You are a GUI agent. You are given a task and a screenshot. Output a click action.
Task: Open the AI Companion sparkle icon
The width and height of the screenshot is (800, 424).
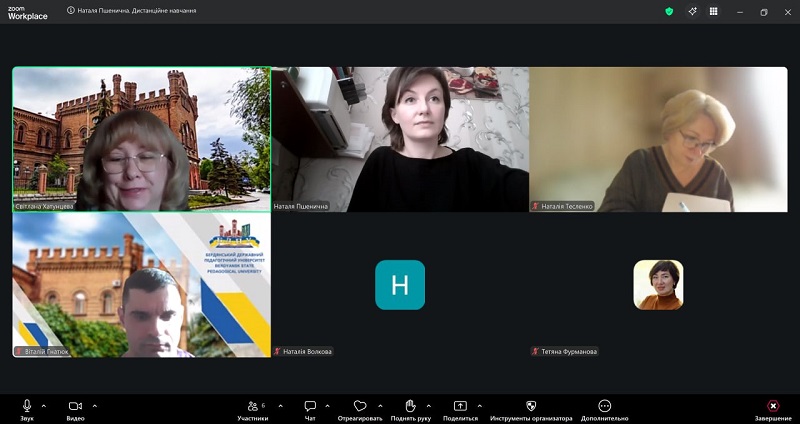click(692, 11)
